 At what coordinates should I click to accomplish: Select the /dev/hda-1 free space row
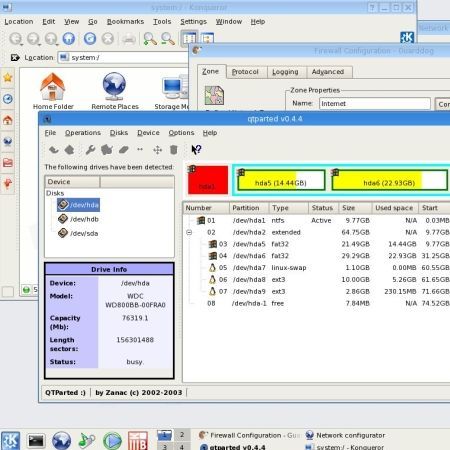point(317,303)
